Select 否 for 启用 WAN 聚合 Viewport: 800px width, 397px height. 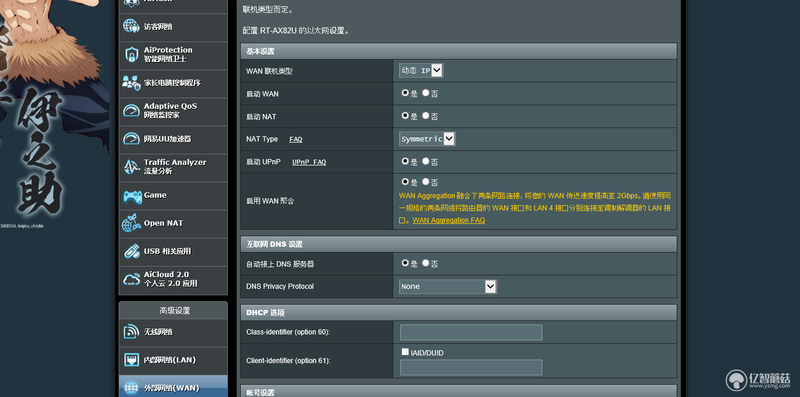tap(426, 182)
